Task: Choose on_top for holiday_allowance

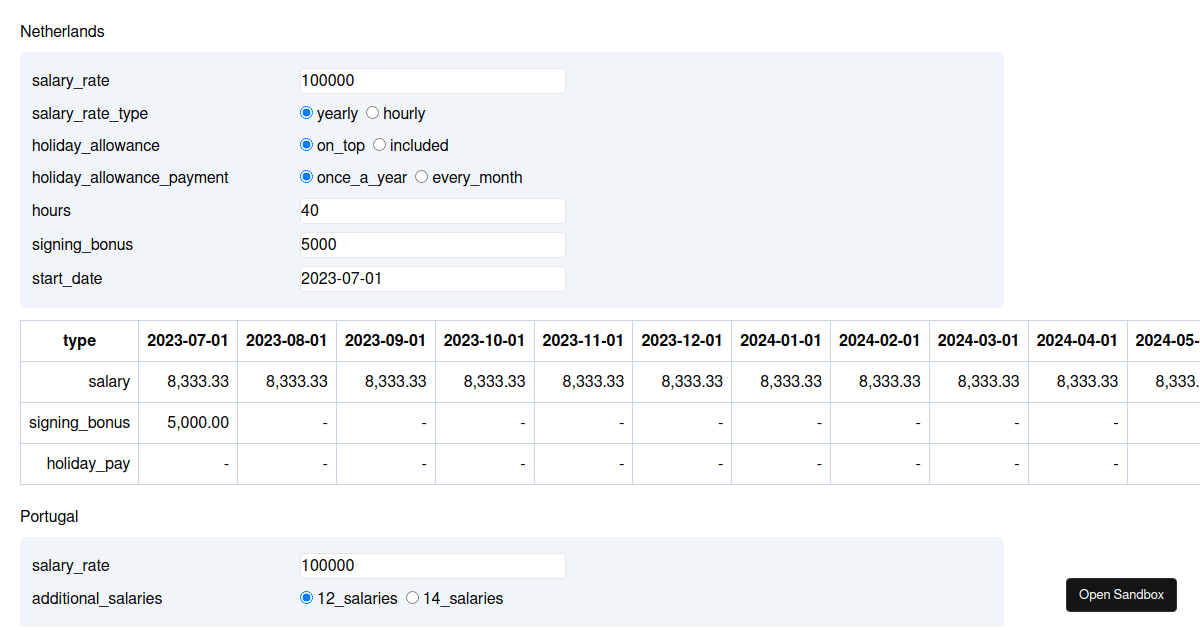Action: pyautogui.click(x=306, y=145)
